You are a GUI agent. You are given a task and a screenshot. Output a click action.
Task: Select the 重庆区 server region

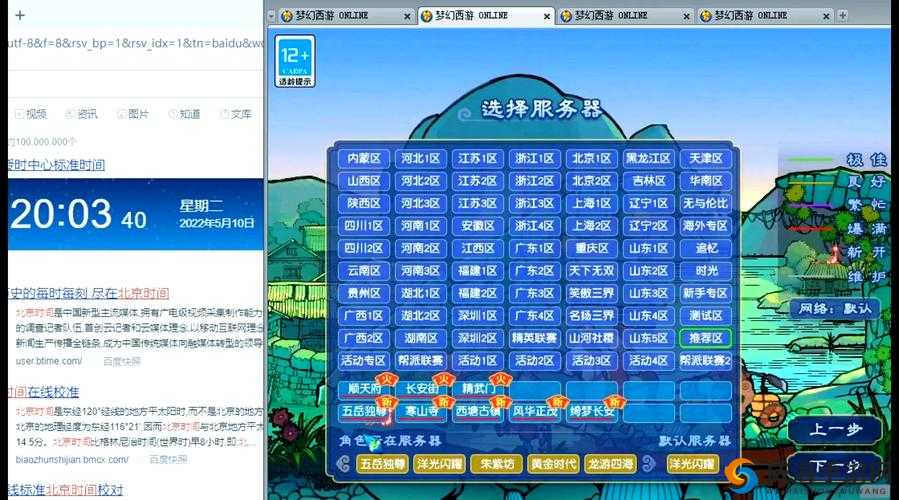click(x=591, y=248)
